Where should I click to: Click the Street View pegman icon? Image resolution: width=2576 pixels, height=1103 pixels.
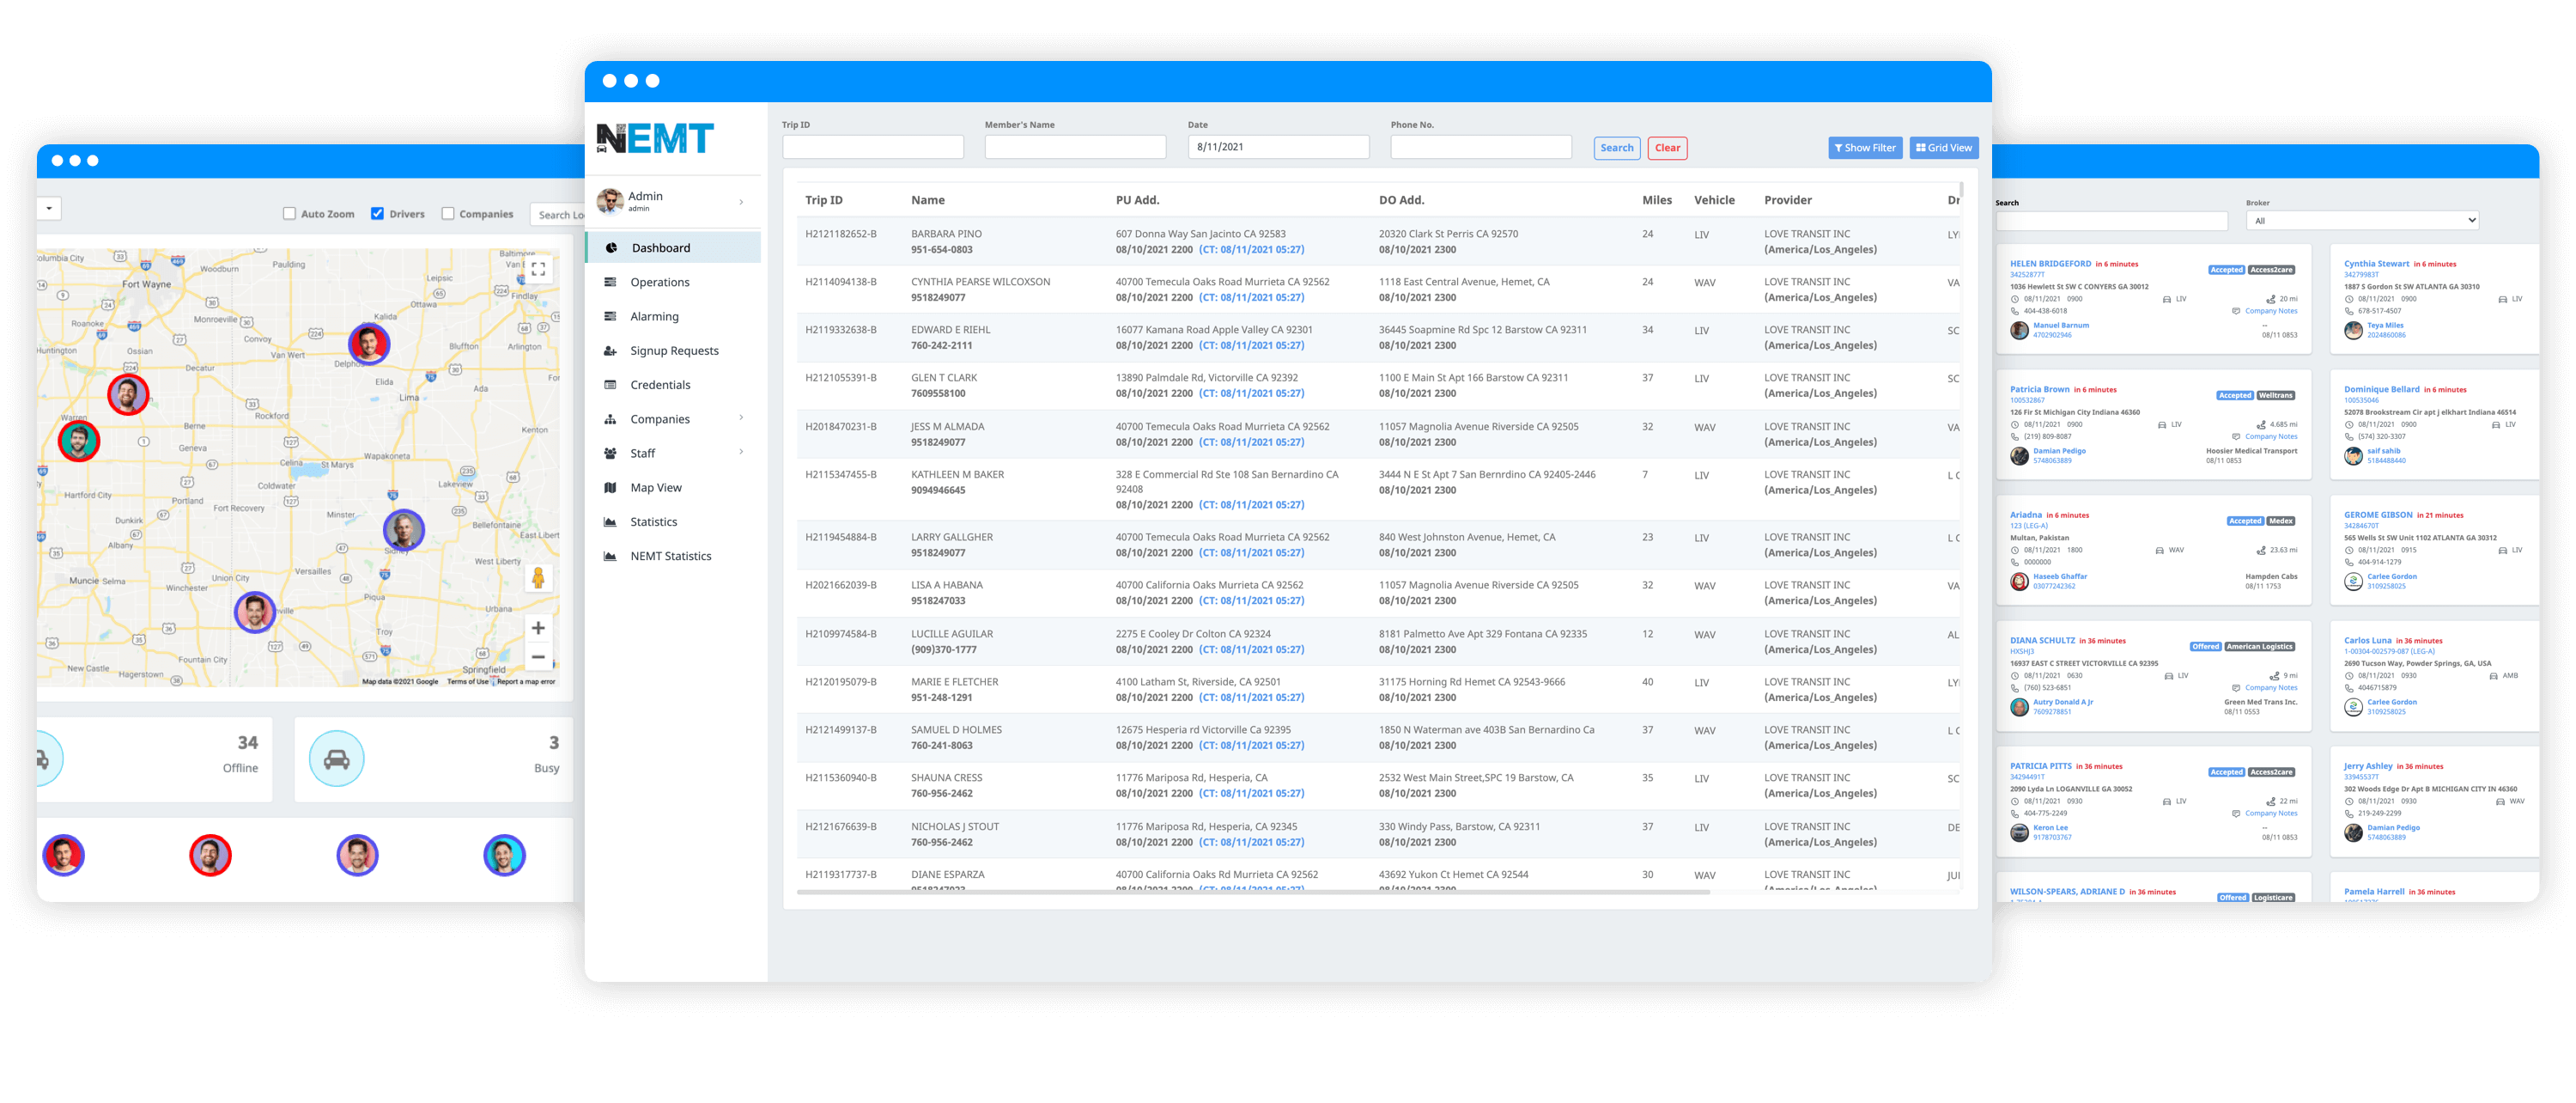click(x=538, y=578)
